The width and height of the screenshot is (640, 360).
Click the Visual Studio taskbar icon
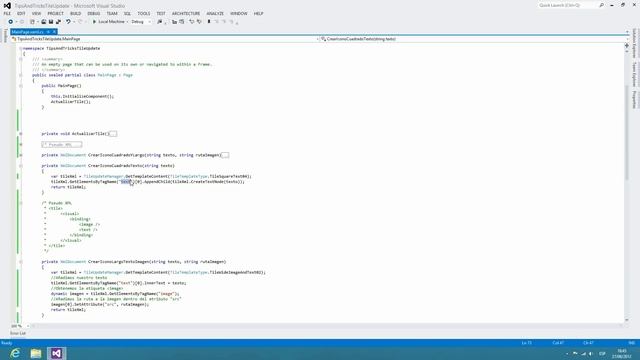(56, 353)
